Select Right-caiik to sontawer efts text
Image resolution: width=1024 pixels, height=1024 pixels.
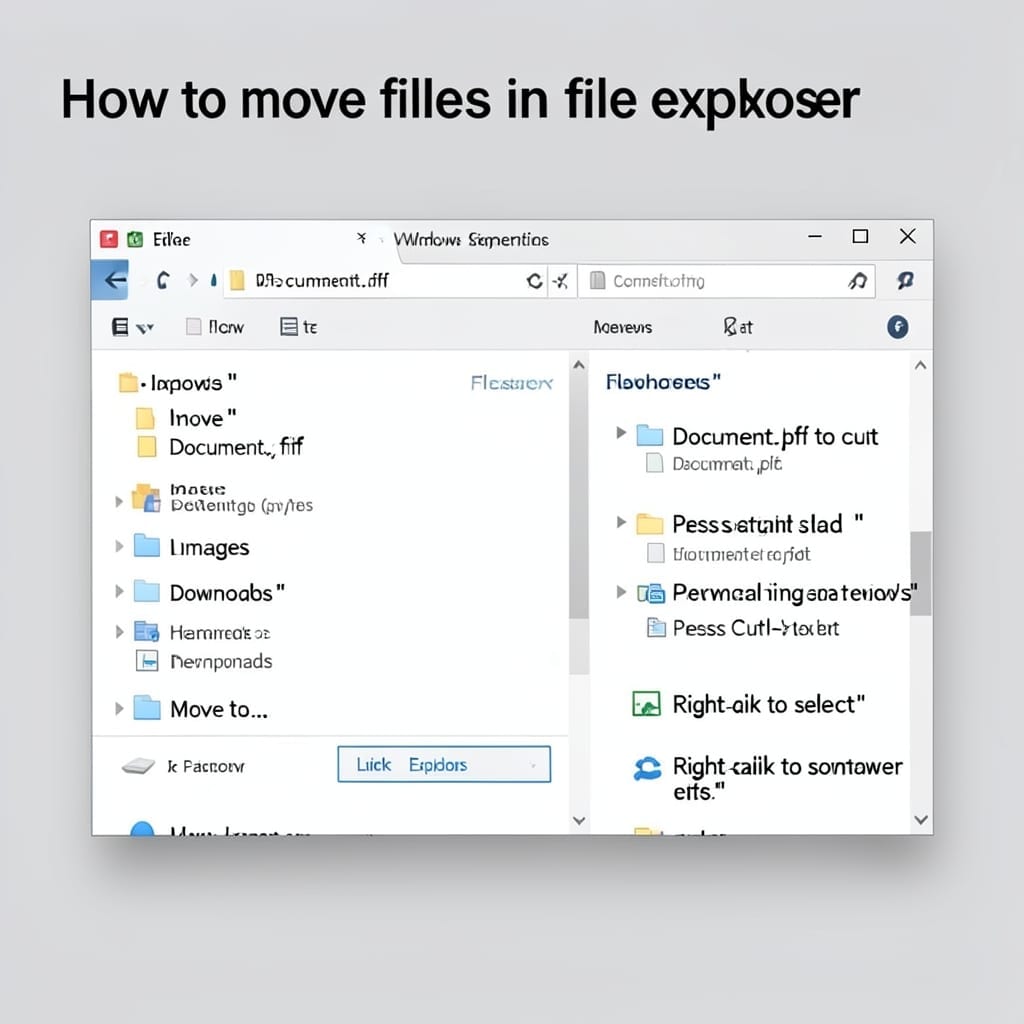click(x=788, y=778)
